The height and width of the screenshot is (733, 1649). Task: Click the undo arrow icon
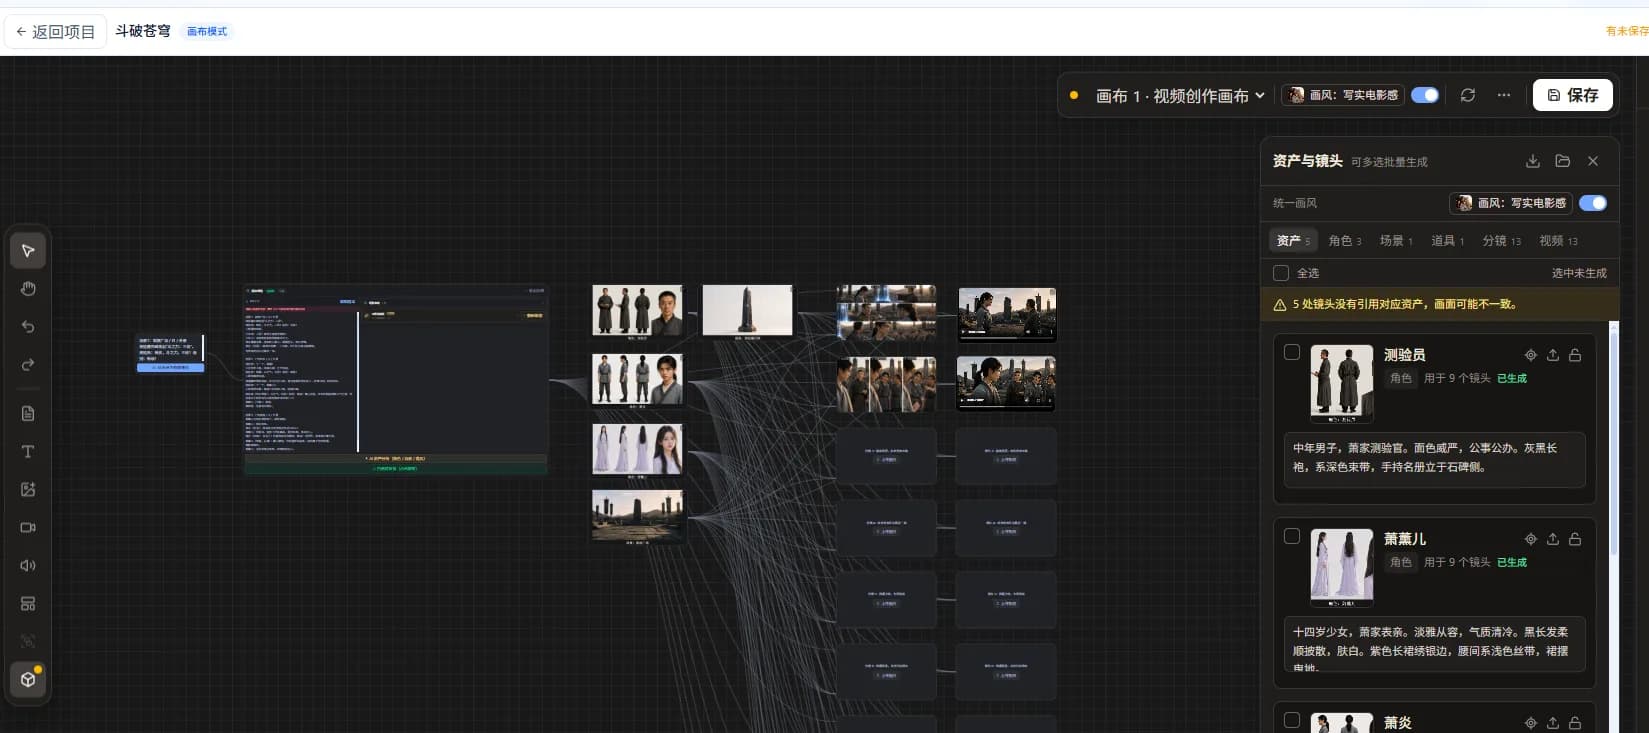(28, 327)
